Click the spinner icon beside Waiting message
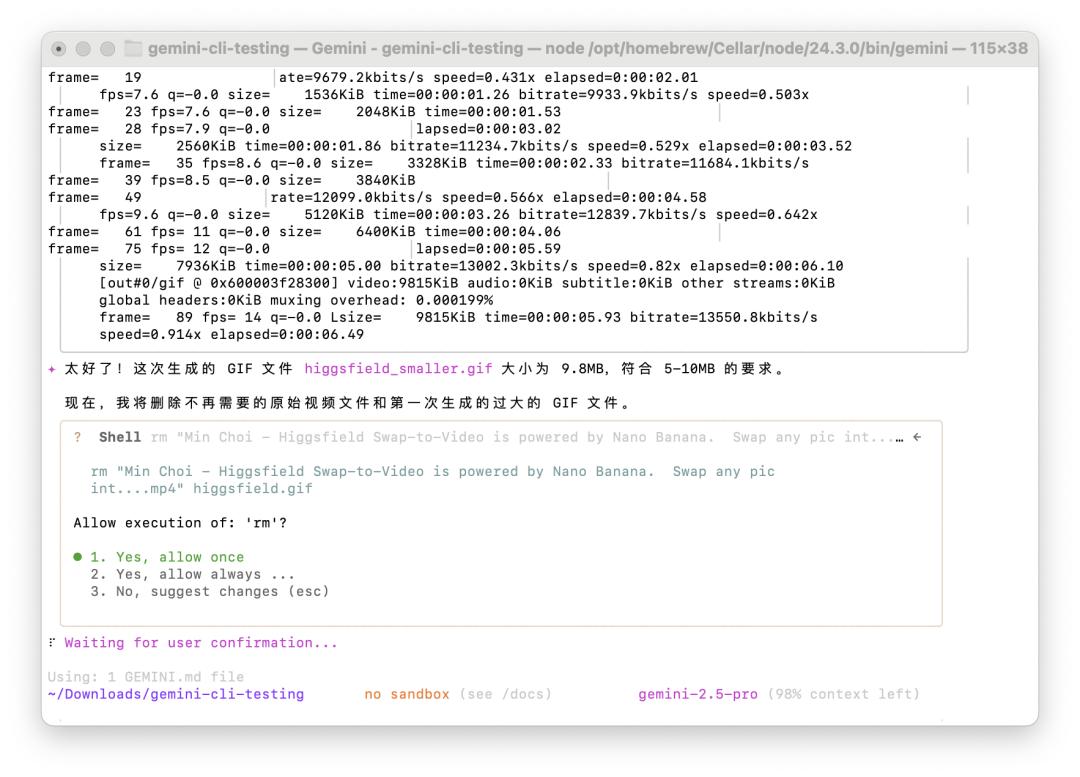This screenshot has height=777, width=1080. [x=52, y=643]
